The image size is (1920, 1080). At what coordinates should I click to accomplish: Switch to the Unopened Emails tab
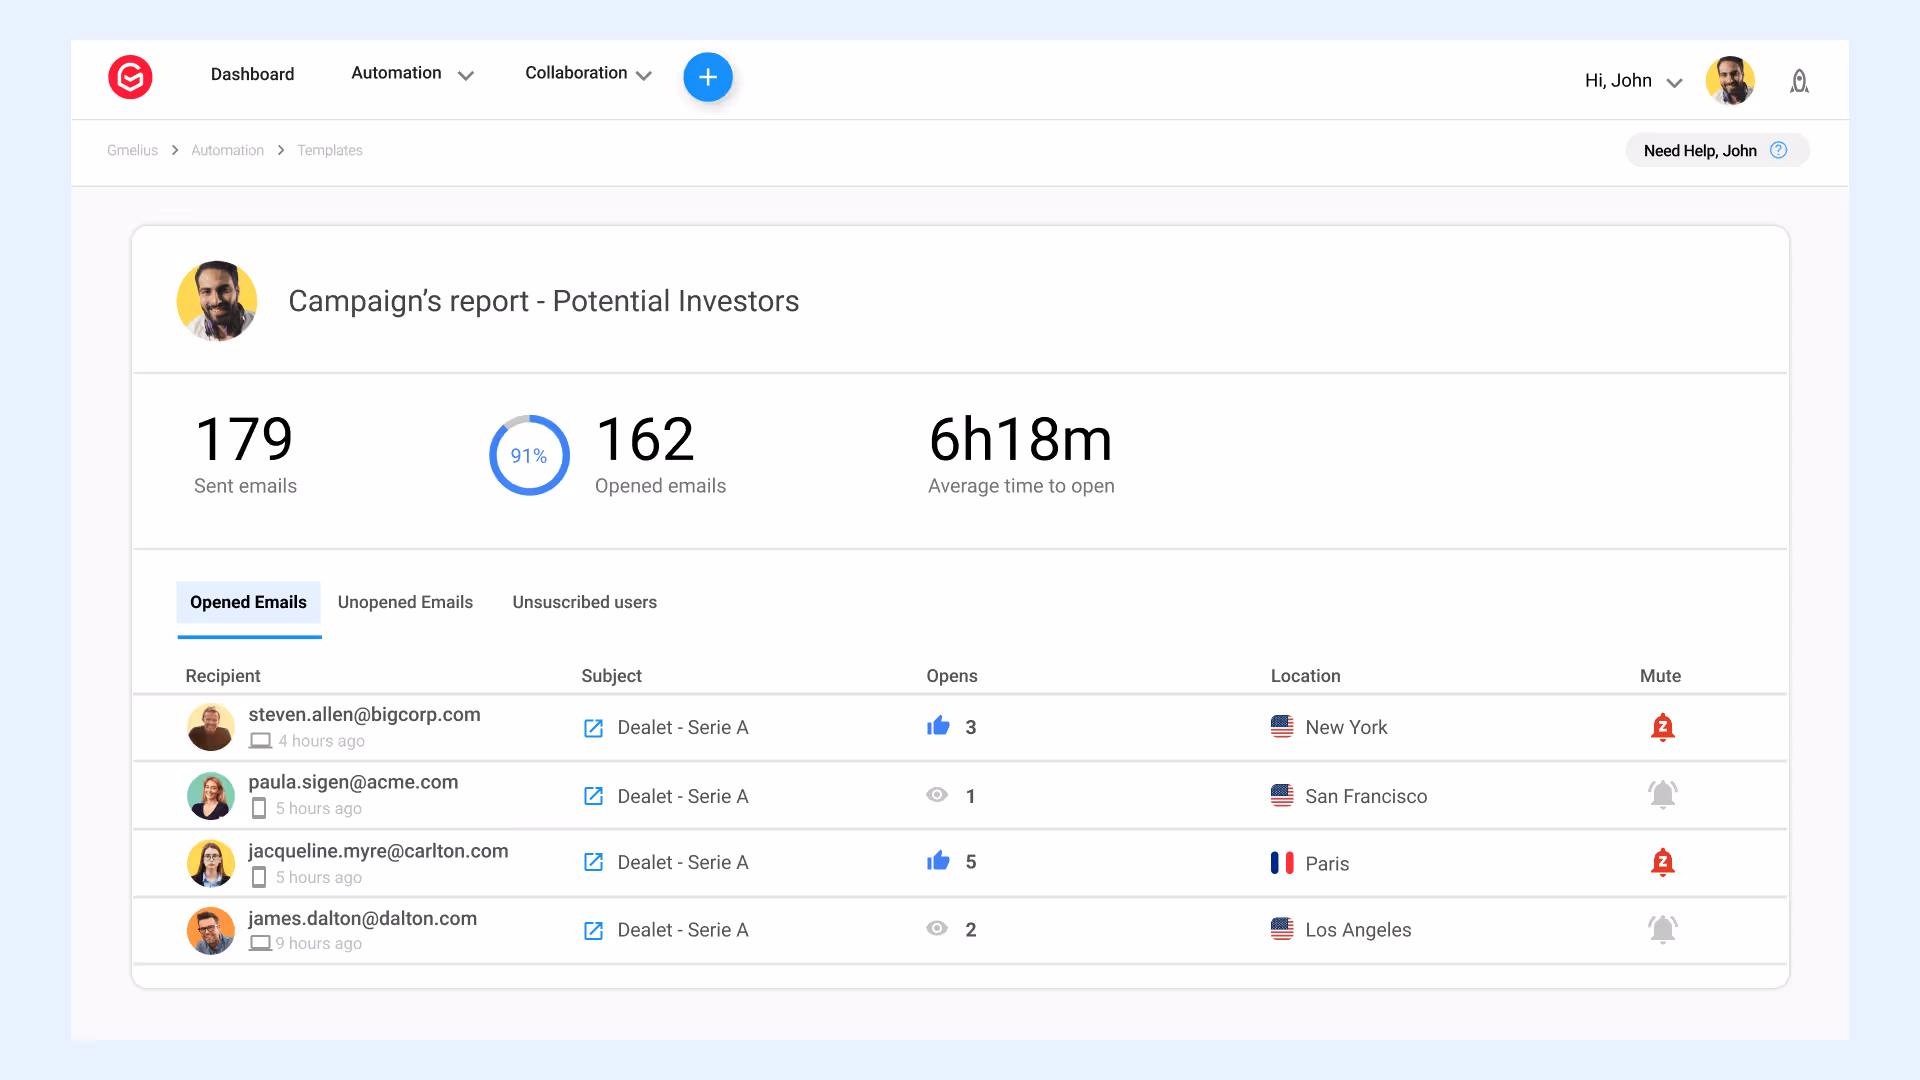click(x=405, y=602)
